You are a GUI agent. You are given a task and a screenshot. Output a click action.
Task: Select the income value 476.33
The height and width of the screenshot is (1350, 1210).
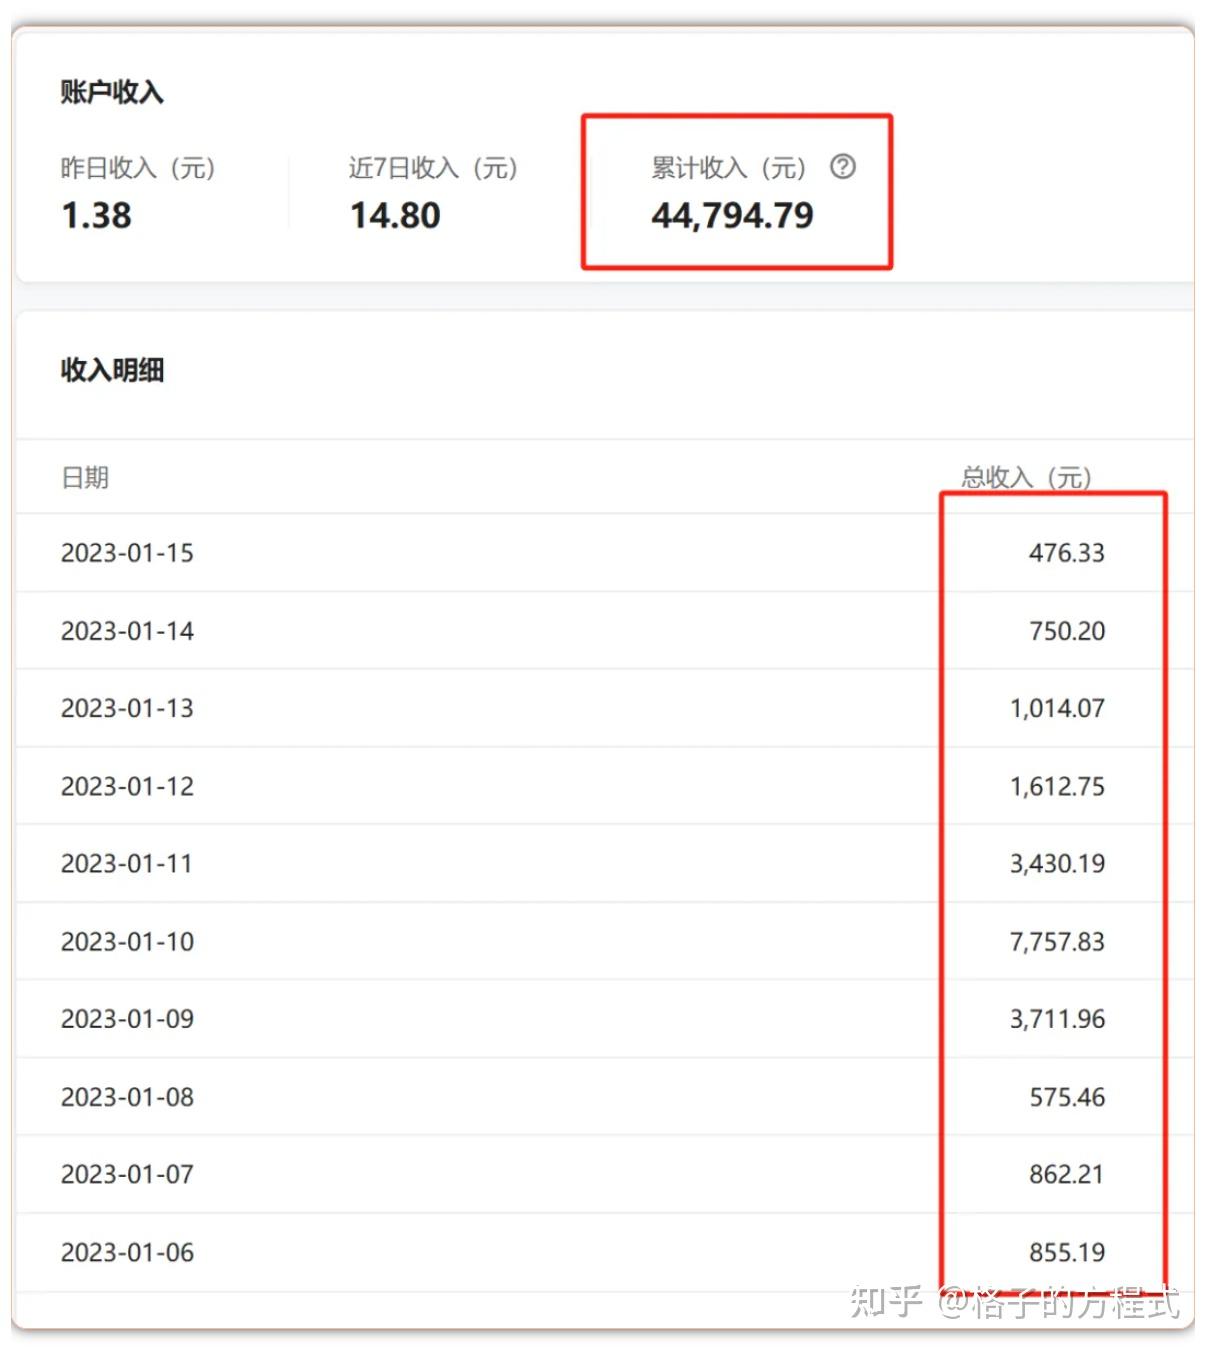pyautogui.click(x=1067, y=553)
